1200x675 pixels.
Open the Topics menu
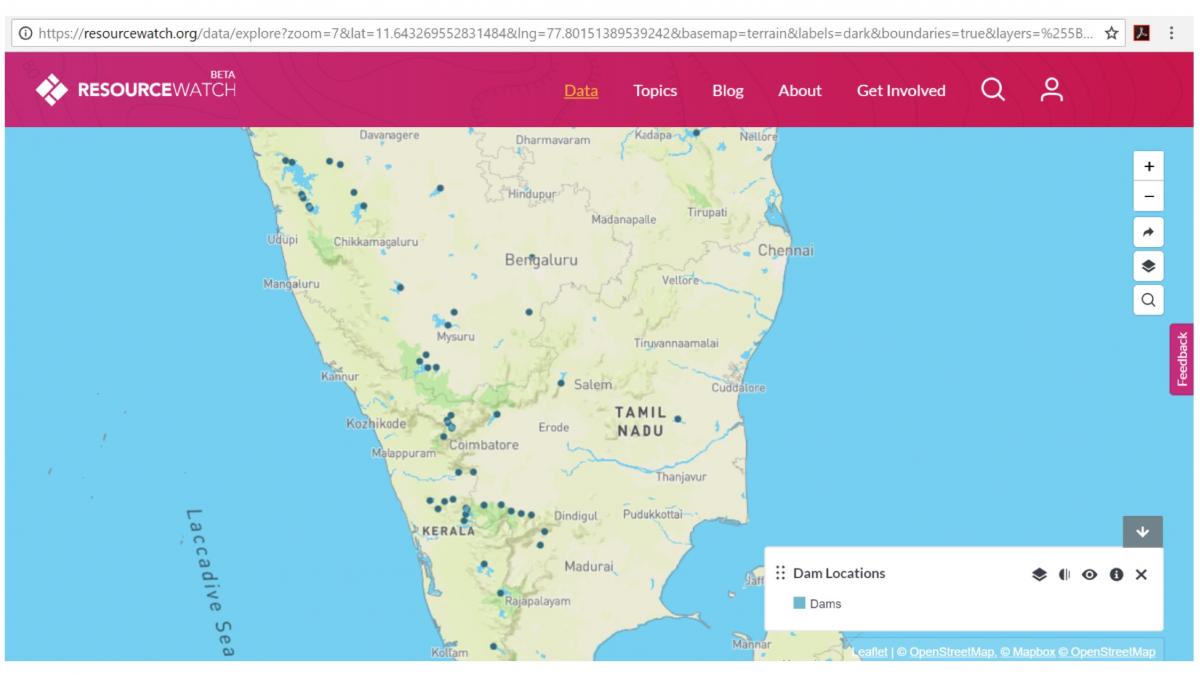655,91
